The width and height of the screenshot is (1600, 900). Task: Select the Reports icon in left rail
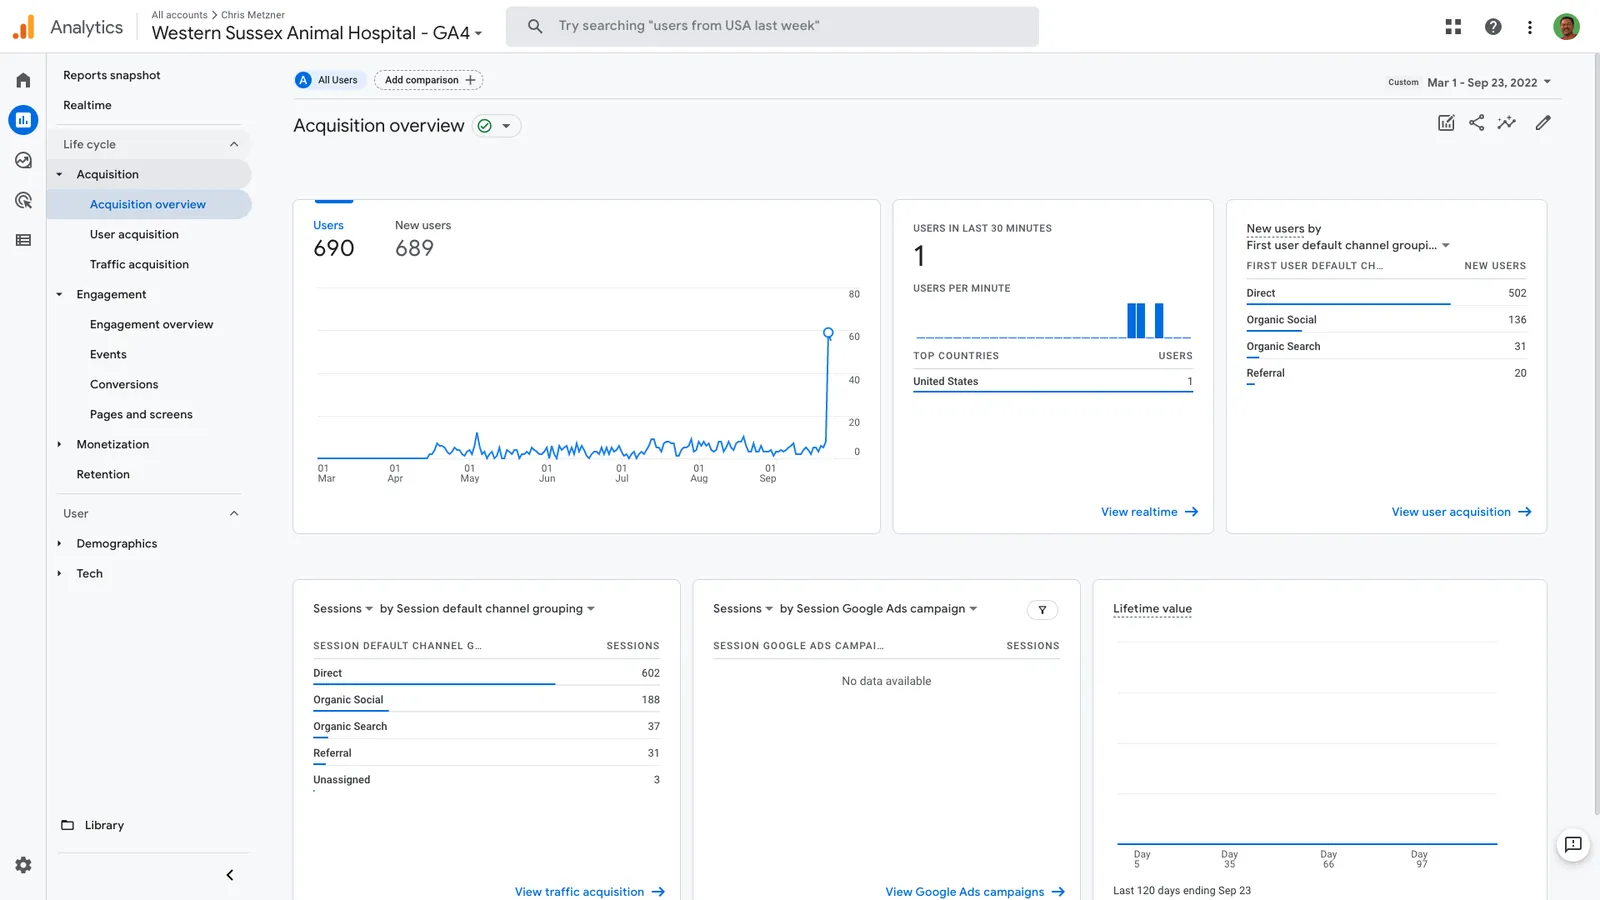point(23,120)
